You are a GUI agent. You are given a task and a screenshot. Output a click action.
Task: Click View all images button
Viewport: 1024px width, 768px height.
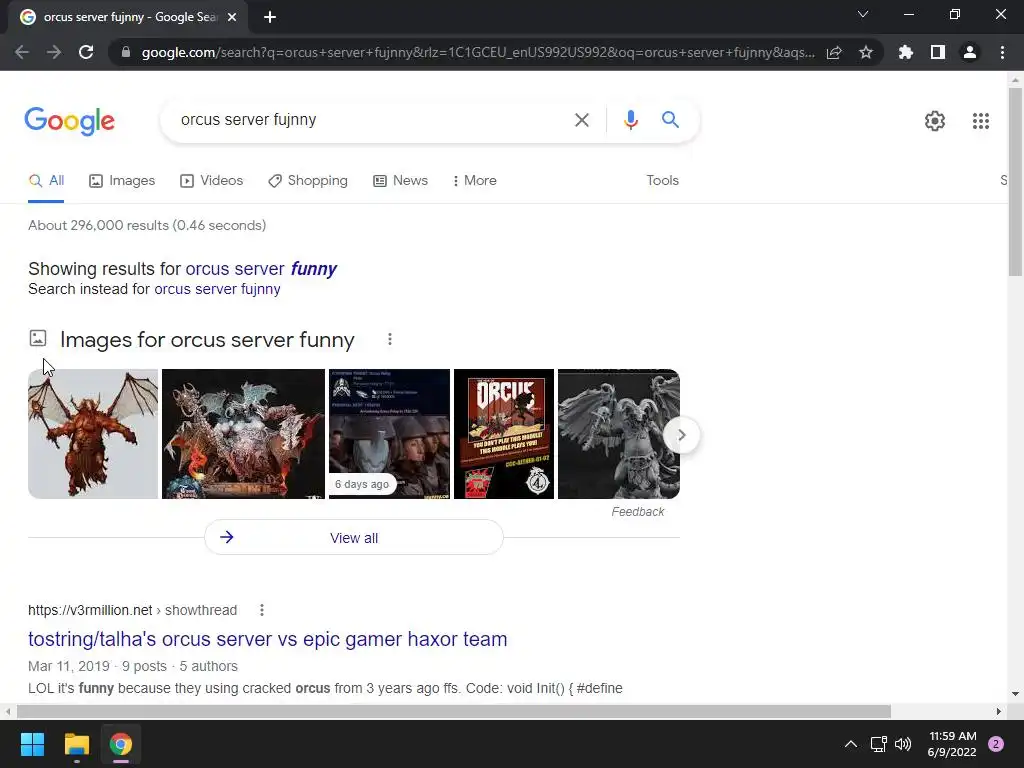pyautogui.click(x=353, y=537)
